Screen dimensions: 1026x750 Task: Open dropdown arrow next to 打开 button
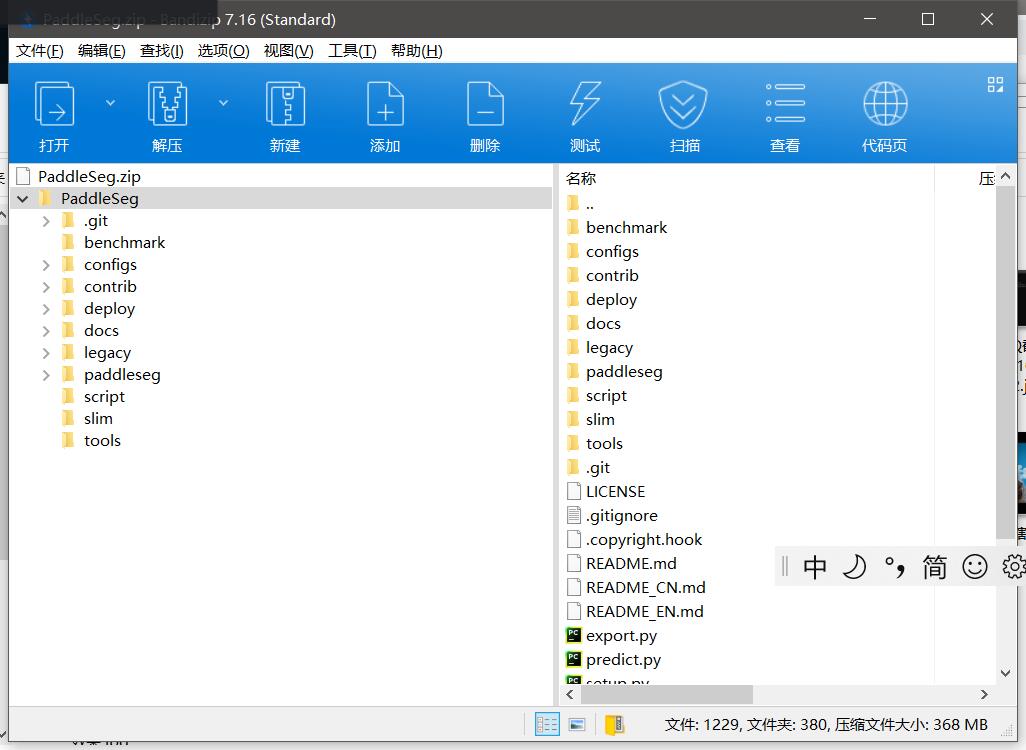tap(111, 103)
